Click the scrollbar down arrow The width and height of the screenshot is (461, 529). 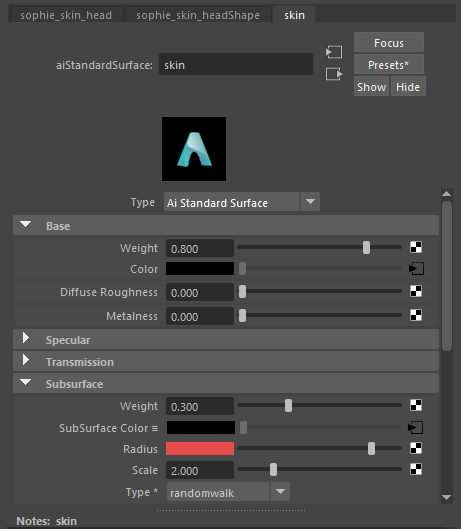pos(446,497)
